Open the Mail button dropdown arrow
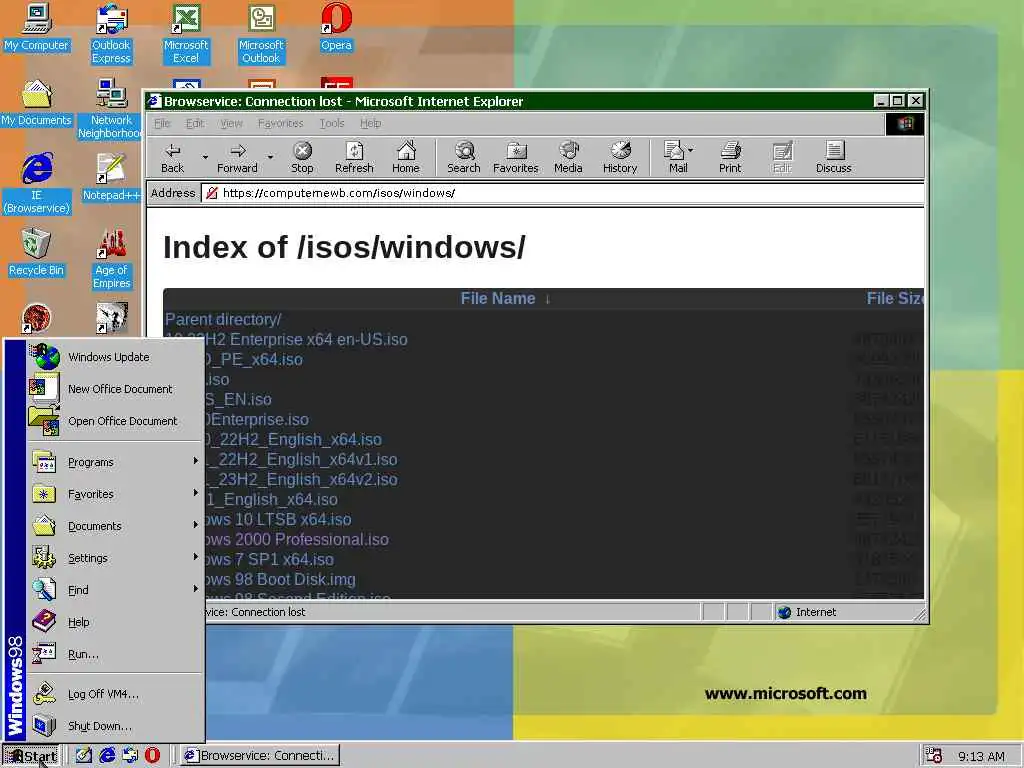The width and height of the screenshot is (1024, 768). 691,150
